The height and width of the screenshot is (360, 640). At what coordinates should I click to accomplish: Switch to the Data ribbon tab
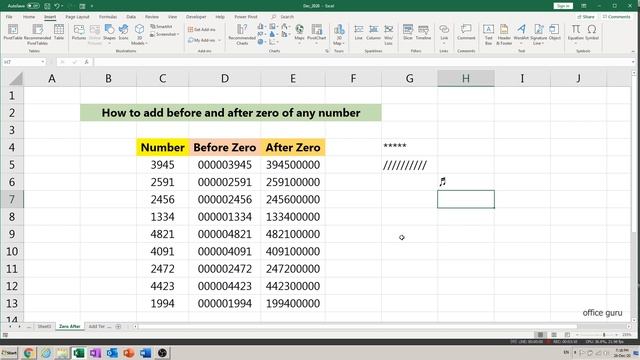pyautogui.click(x=131, y=17)
